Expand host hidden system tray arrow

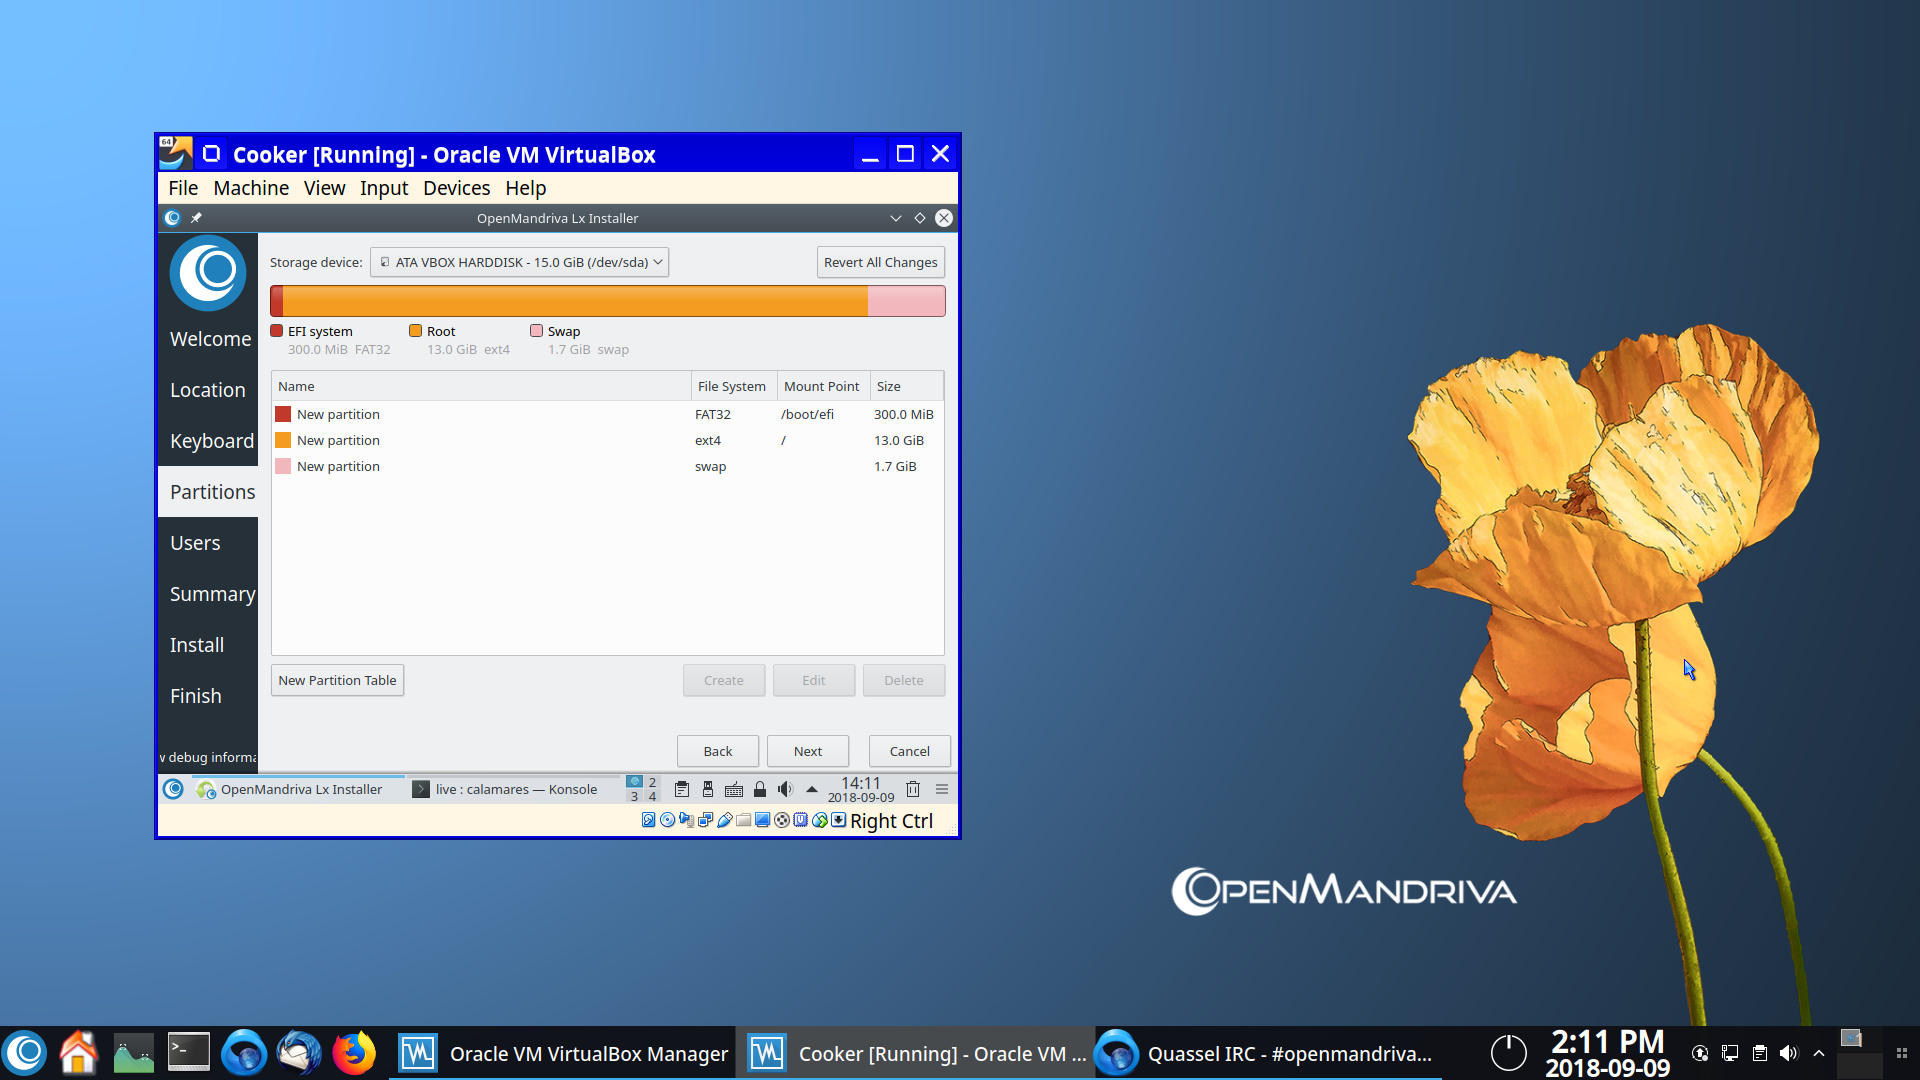[x=1819, y=1053]
